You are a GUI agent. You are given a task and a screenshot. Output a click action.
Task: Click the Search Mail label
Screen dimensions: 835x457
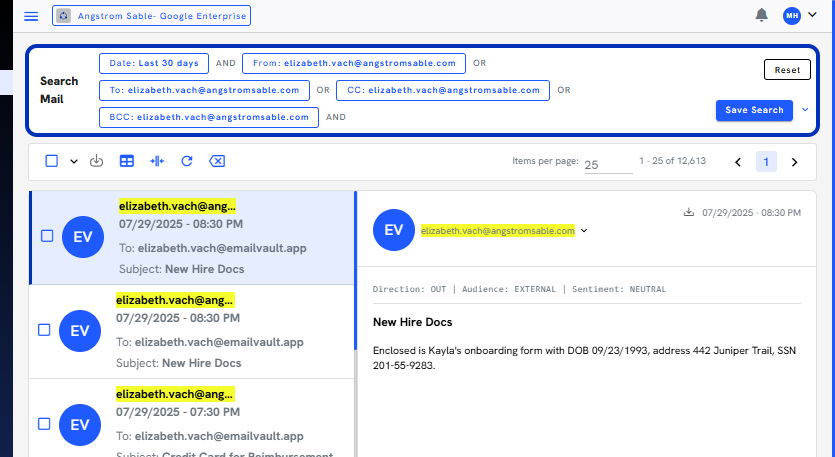point(59,90)
